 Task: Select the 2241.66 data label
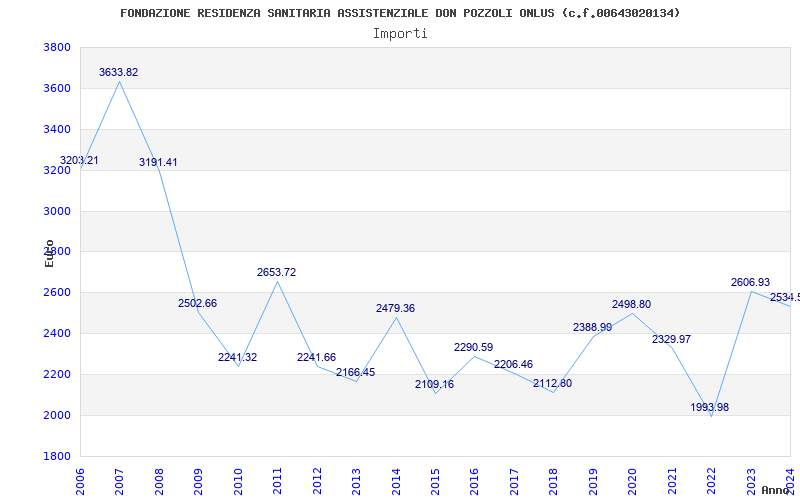(316, 357)
